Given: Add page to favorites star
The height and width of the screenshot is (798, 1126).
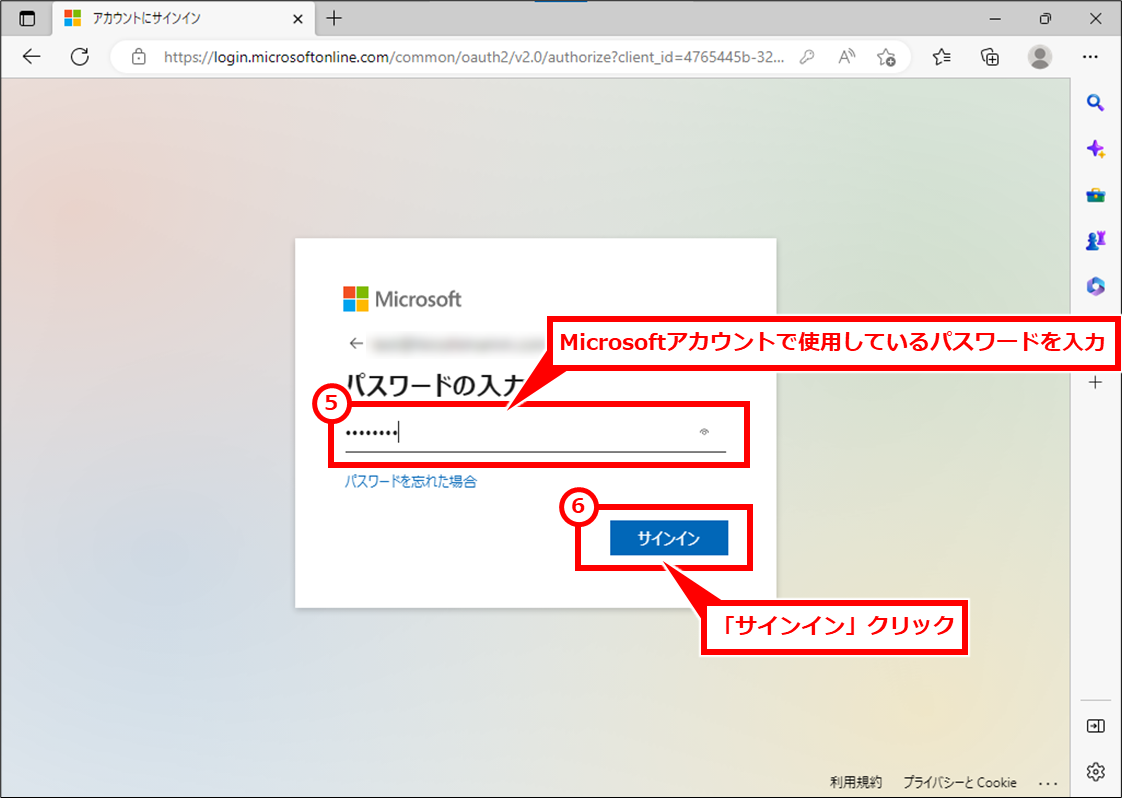Looking at the screenshot, I should (887, 57).
